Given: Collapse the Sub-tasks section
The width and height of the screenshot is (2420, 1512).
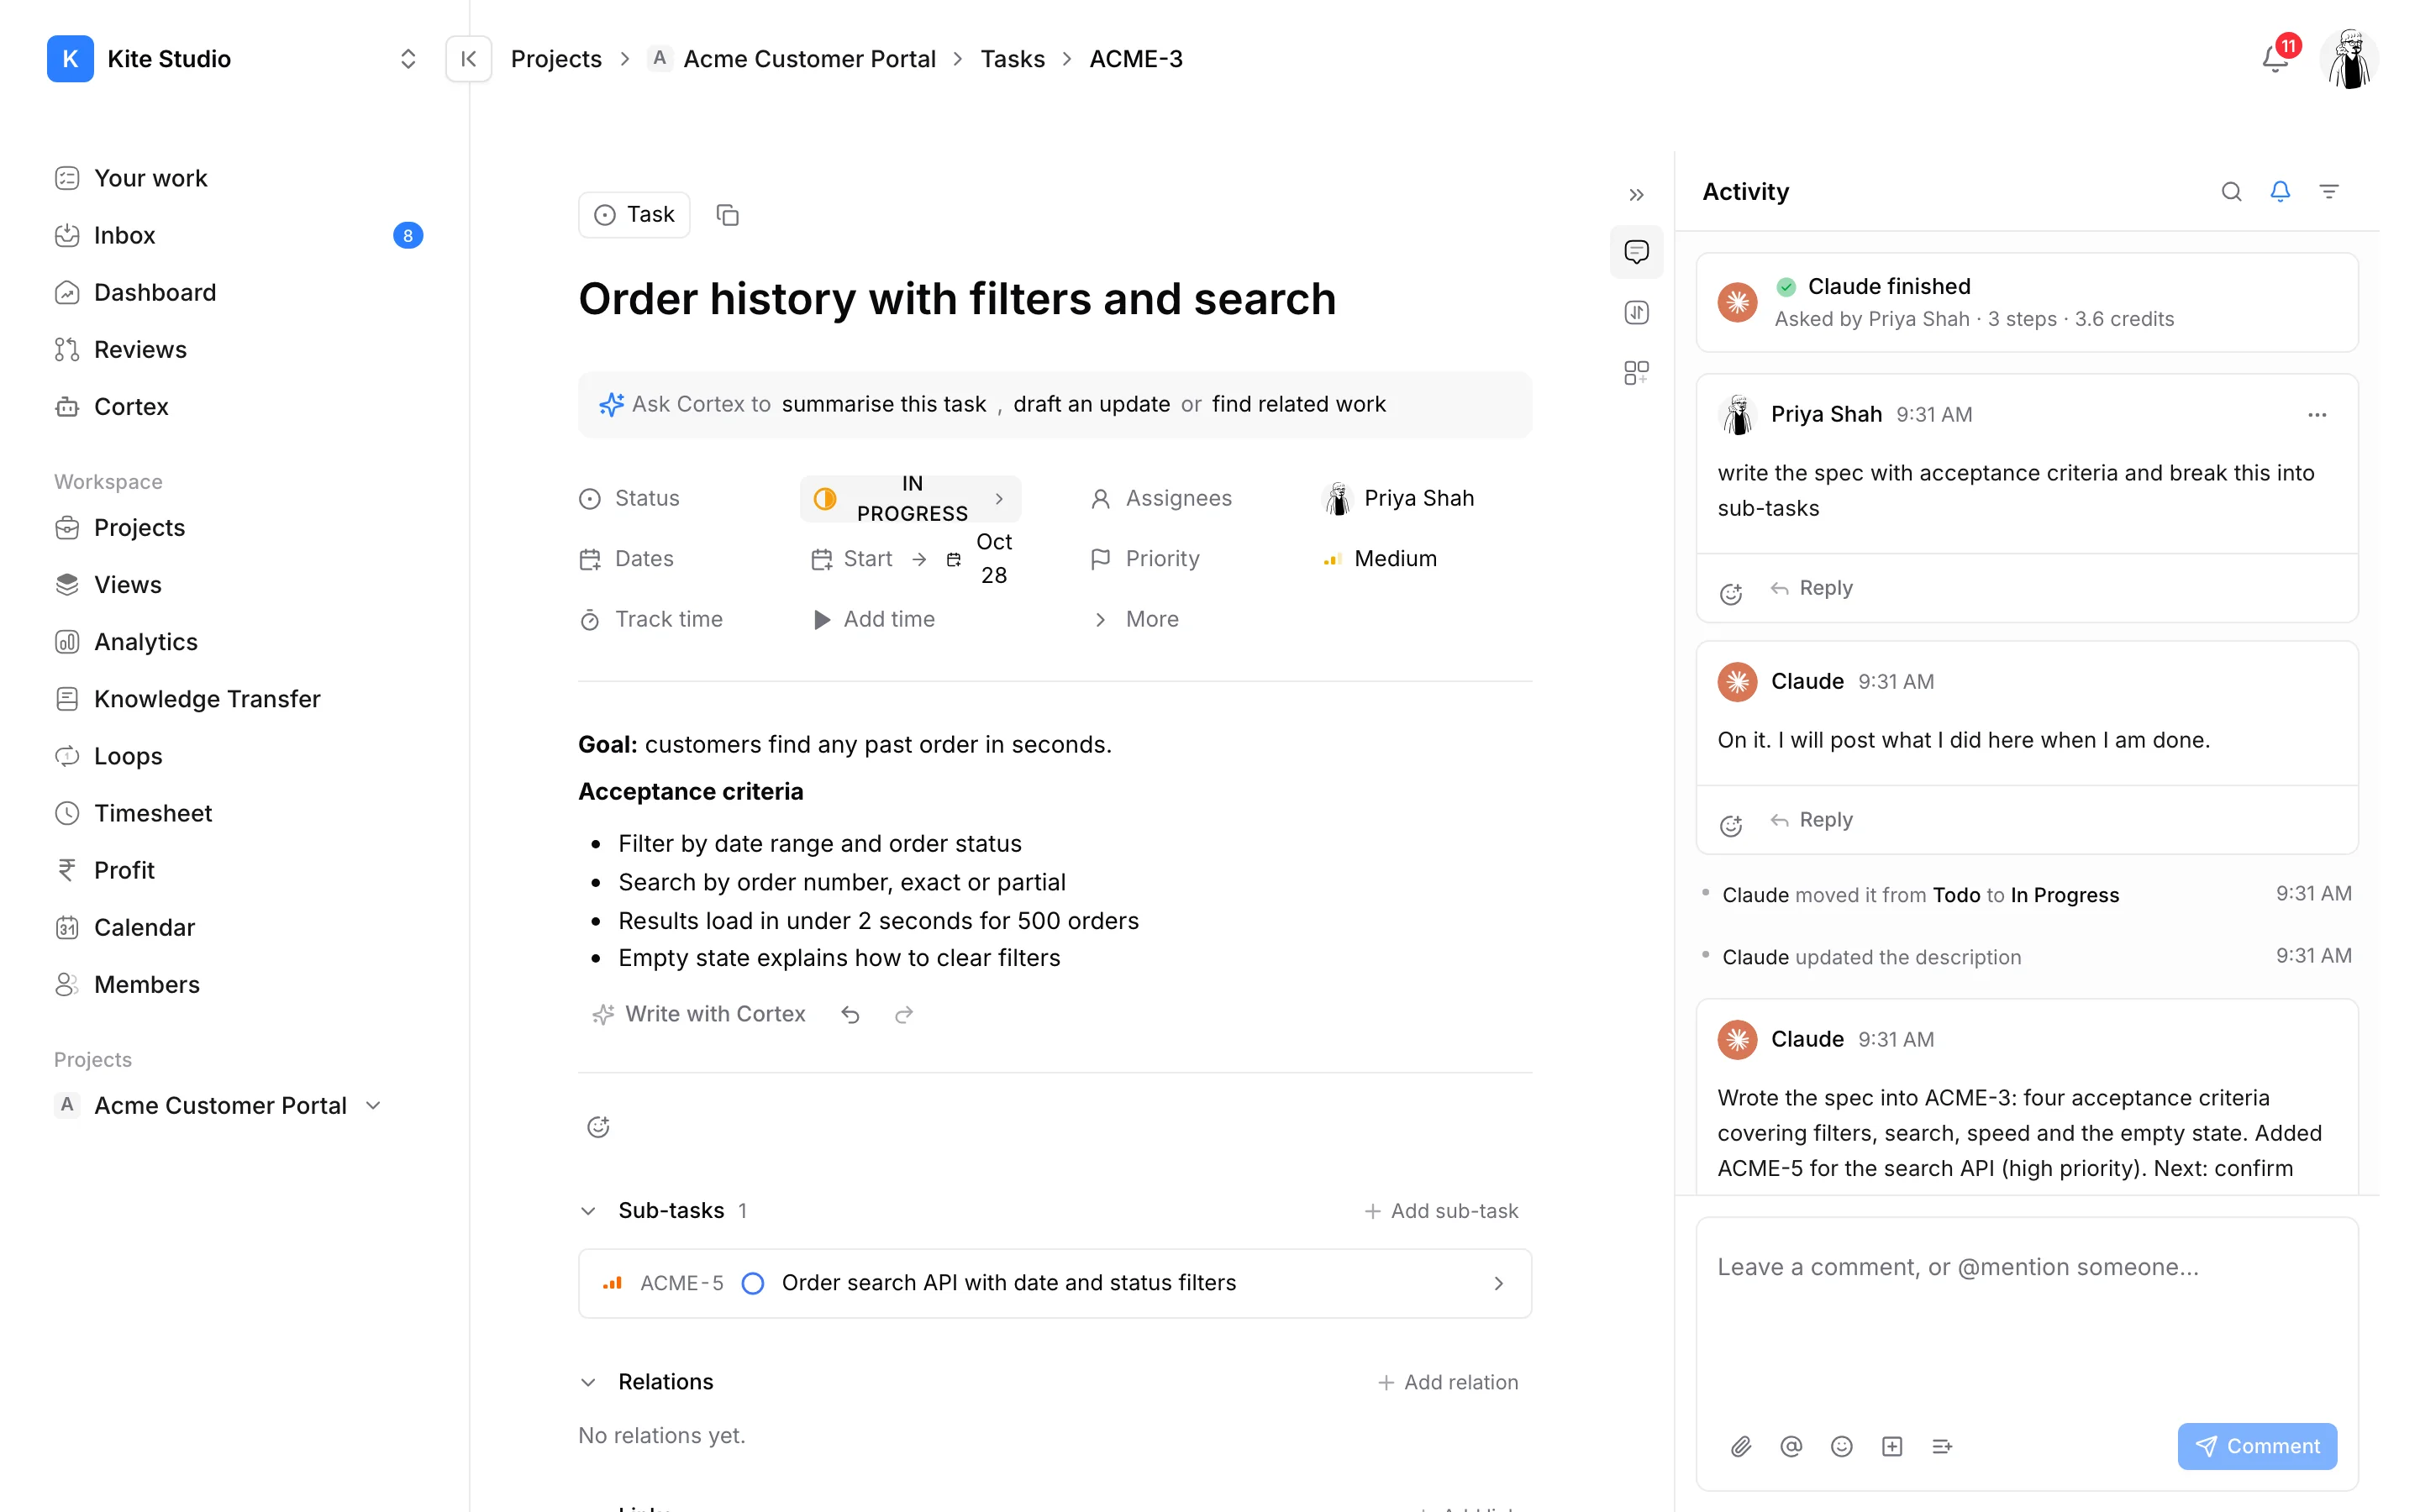Looking at the screenshot, I should 588,1211.
